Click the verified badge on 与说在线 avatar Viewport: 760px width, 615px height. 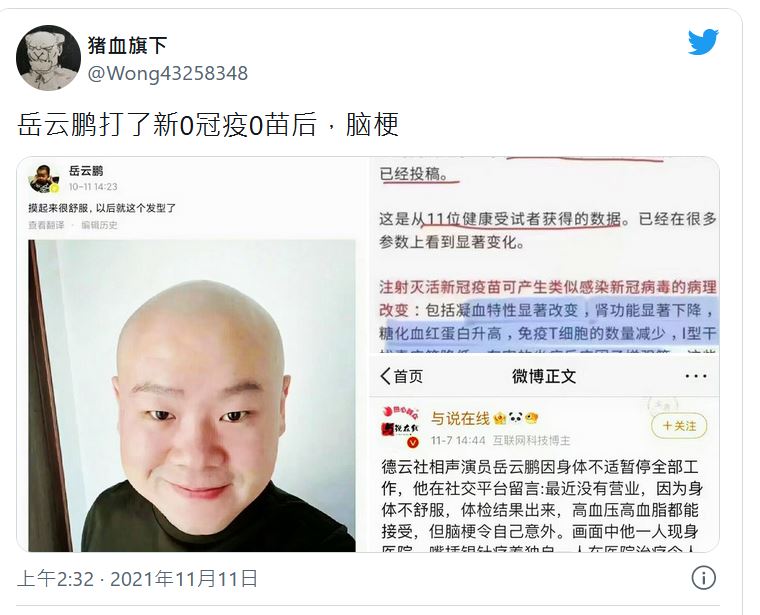[x=413, y=442]
